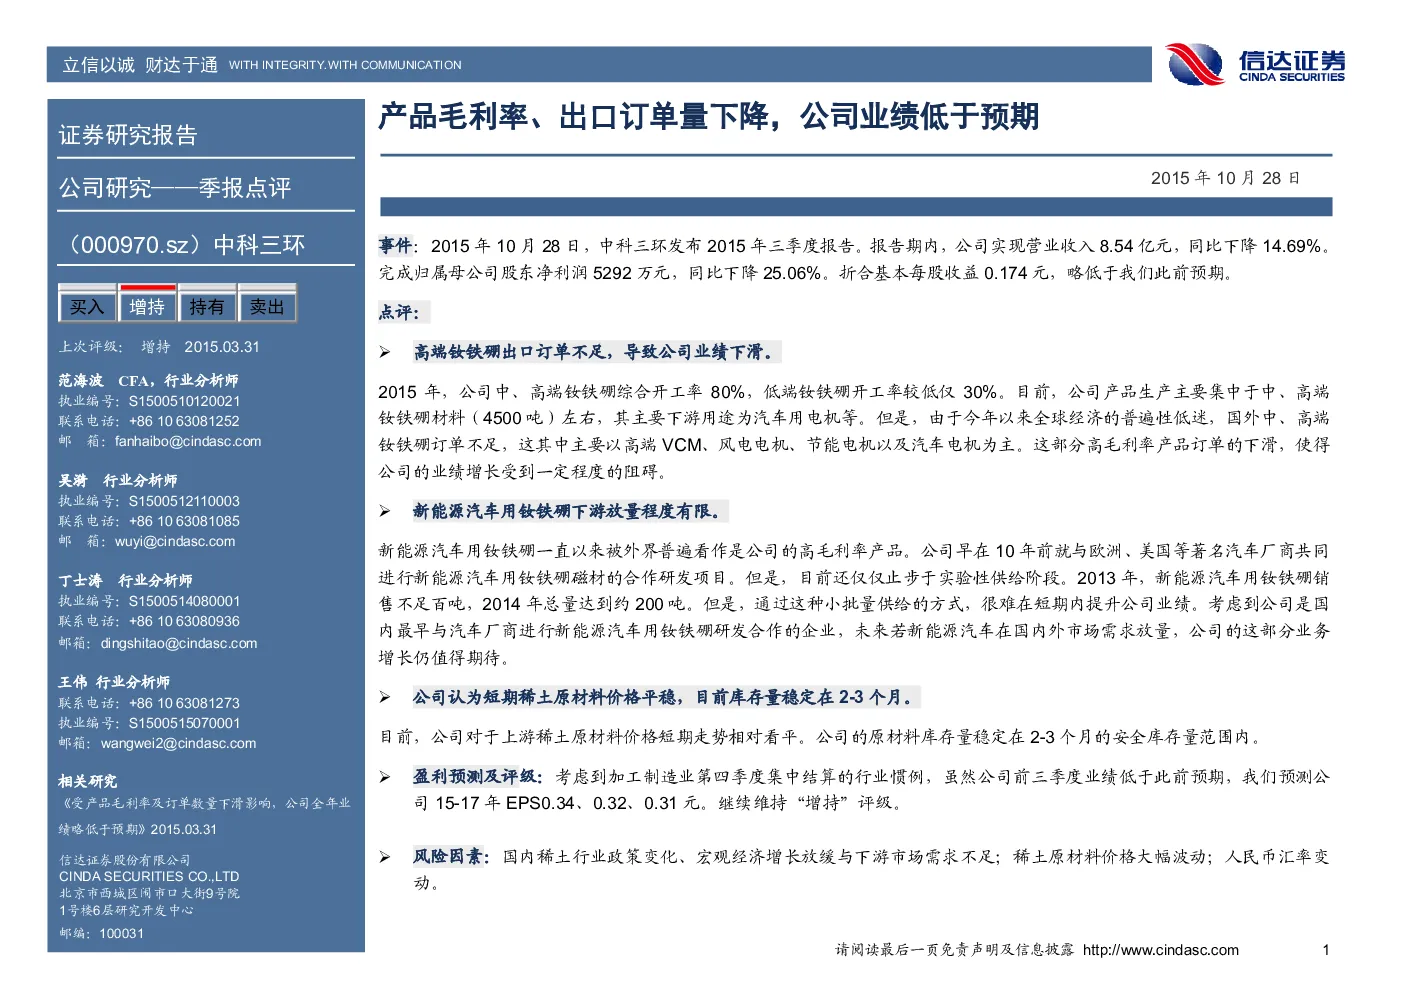Click heading 高端钕铁硼出口订单不足,导致公司业绩下滑
The width and height of the screenshot is (1403, 992).
click(x=594, y=352)
